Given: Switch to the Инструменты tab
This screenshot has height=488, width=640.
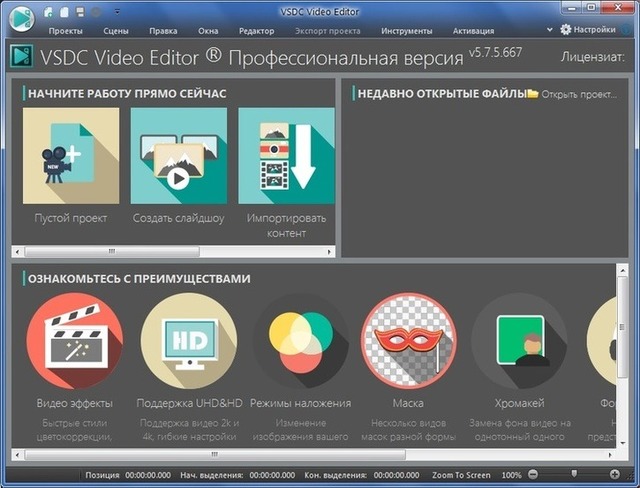Looking at the screenshot, I should click(x=407, y=31).
